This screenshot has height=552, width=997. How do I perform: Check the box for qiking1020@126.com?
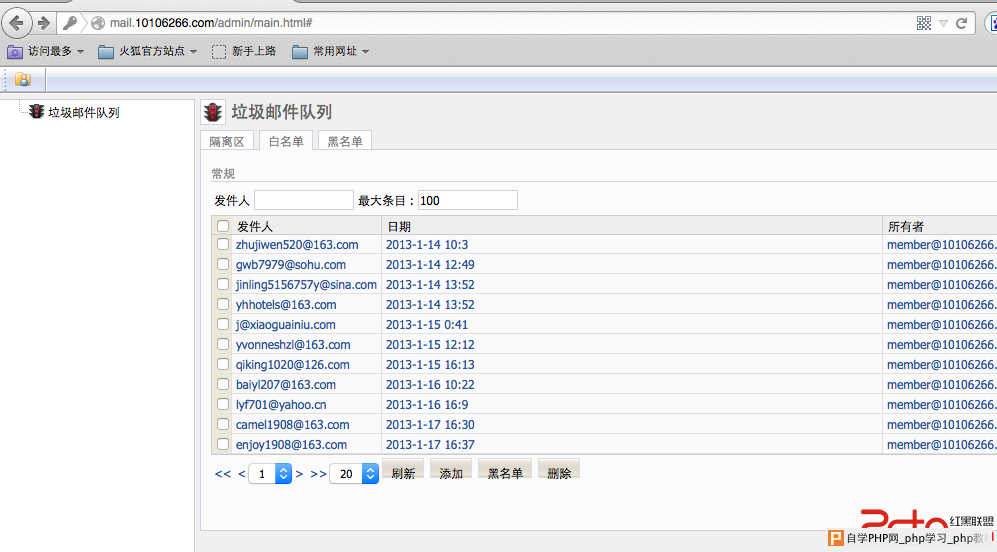[223, 364]
